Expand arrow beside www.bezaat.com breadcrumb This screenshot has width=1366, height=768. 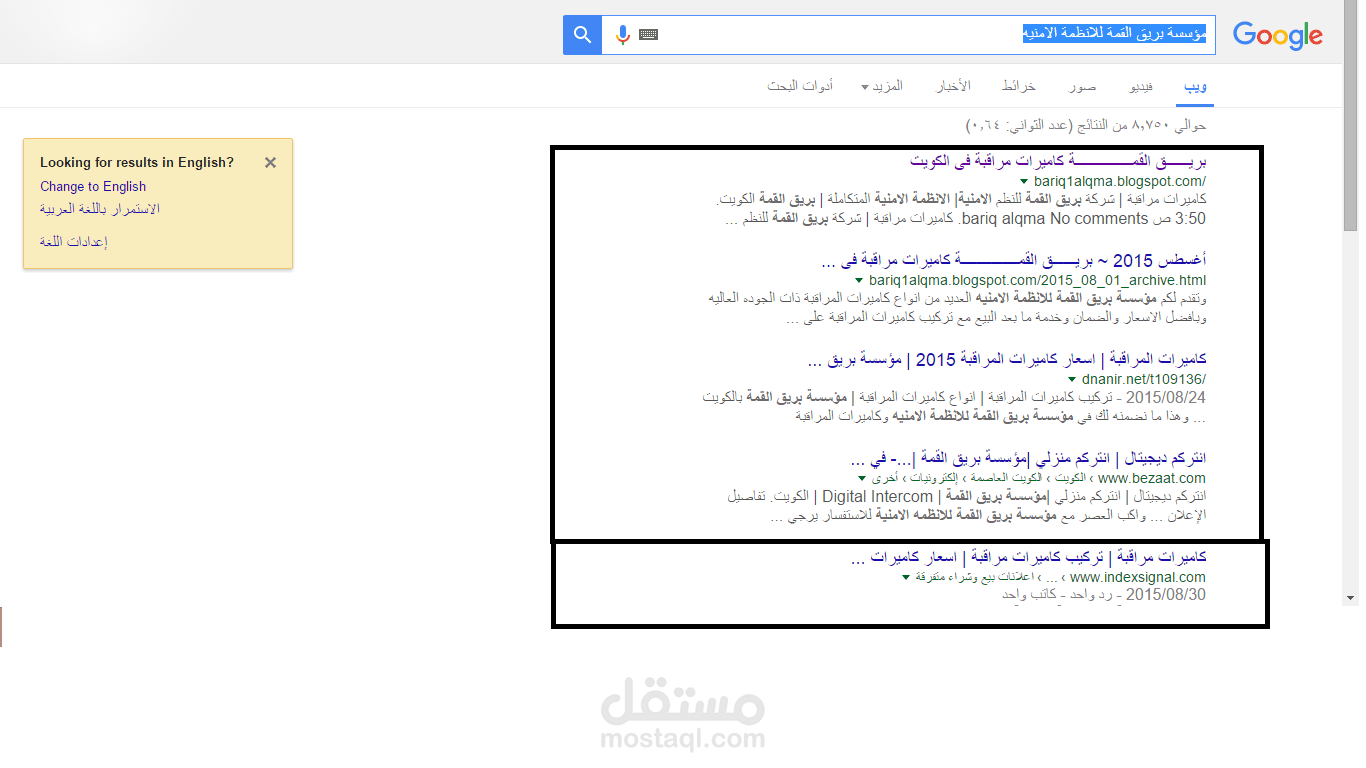(862, 479)
